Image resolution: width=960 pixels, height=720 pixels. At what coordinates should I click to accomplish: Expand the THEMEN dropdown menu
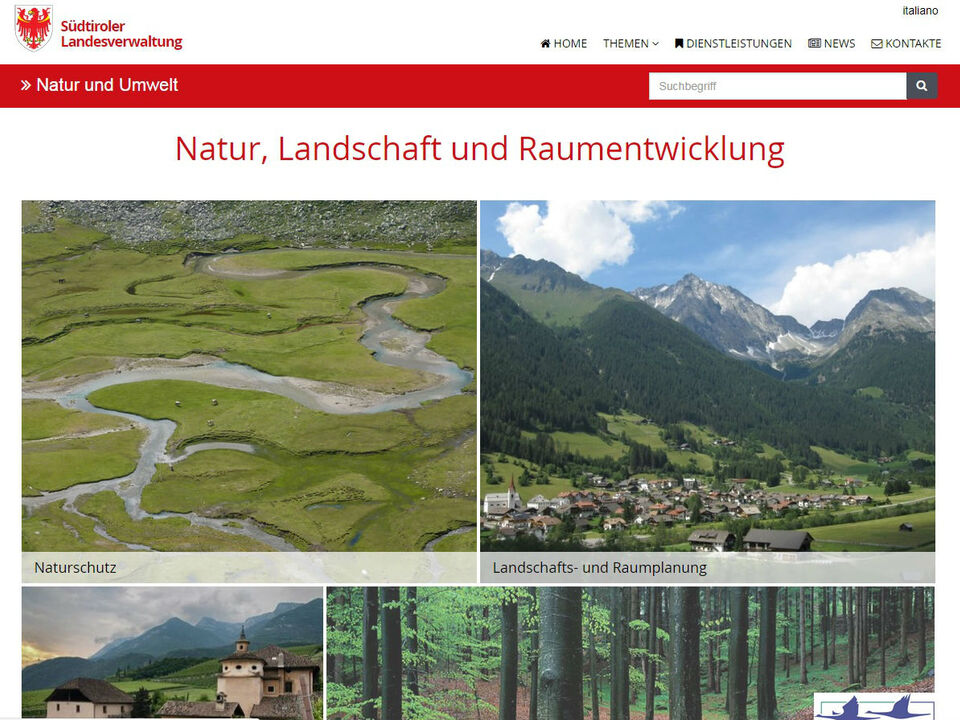630,43
